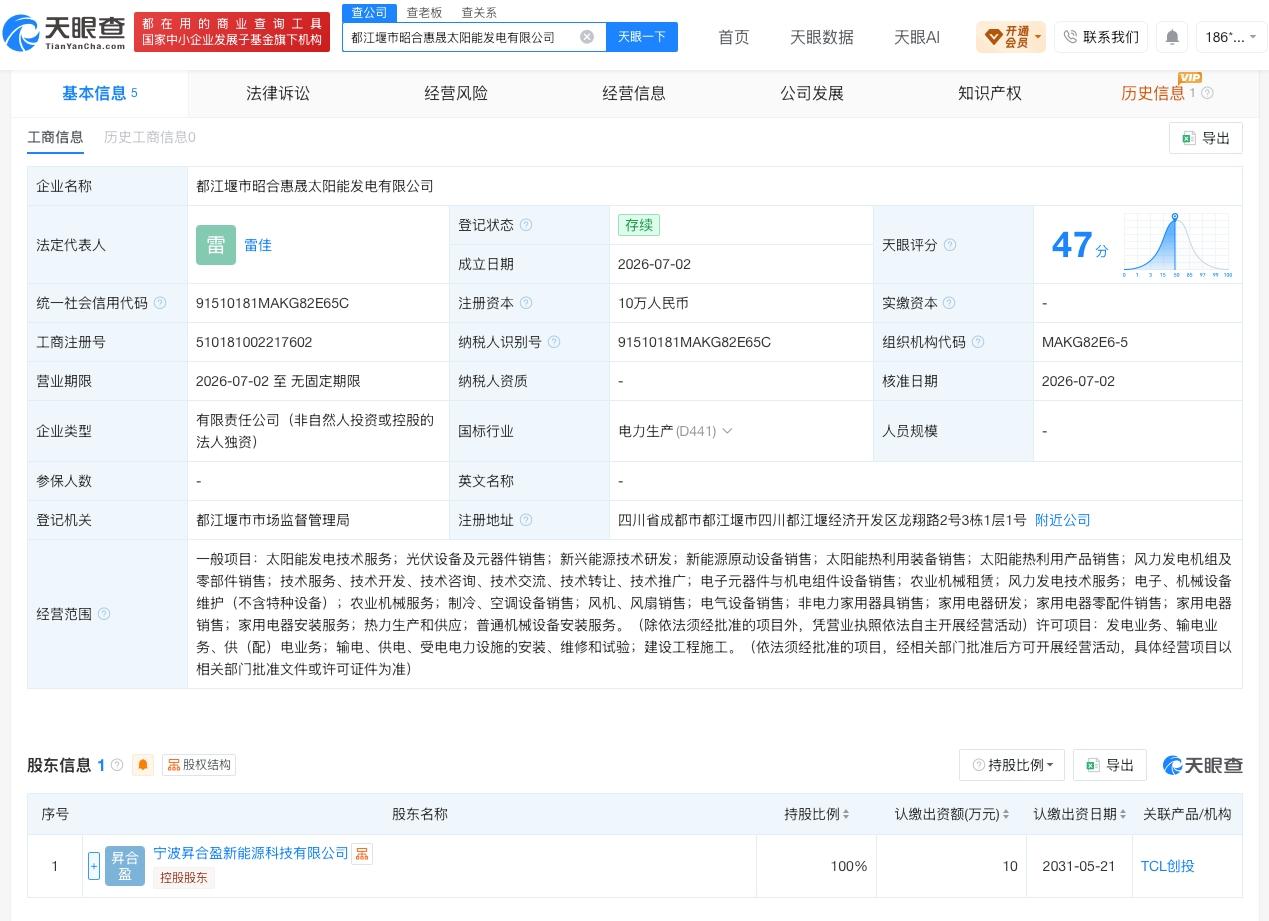The height and width of the screenshot is (921, 1269).
Task: Click the help icon next to 组织机构代码
Action: click(x=978, y=342)
